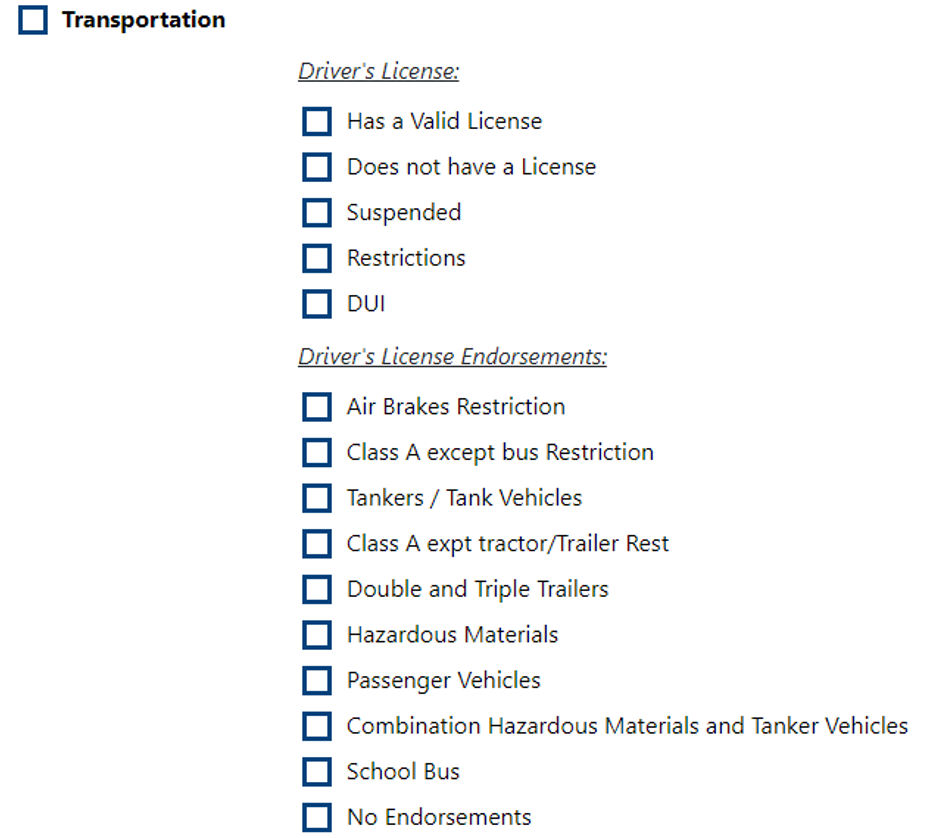Viewport: 928px width, 838px height.
Task: Select Class A except bus Restriction
Action: click(317, 452)
